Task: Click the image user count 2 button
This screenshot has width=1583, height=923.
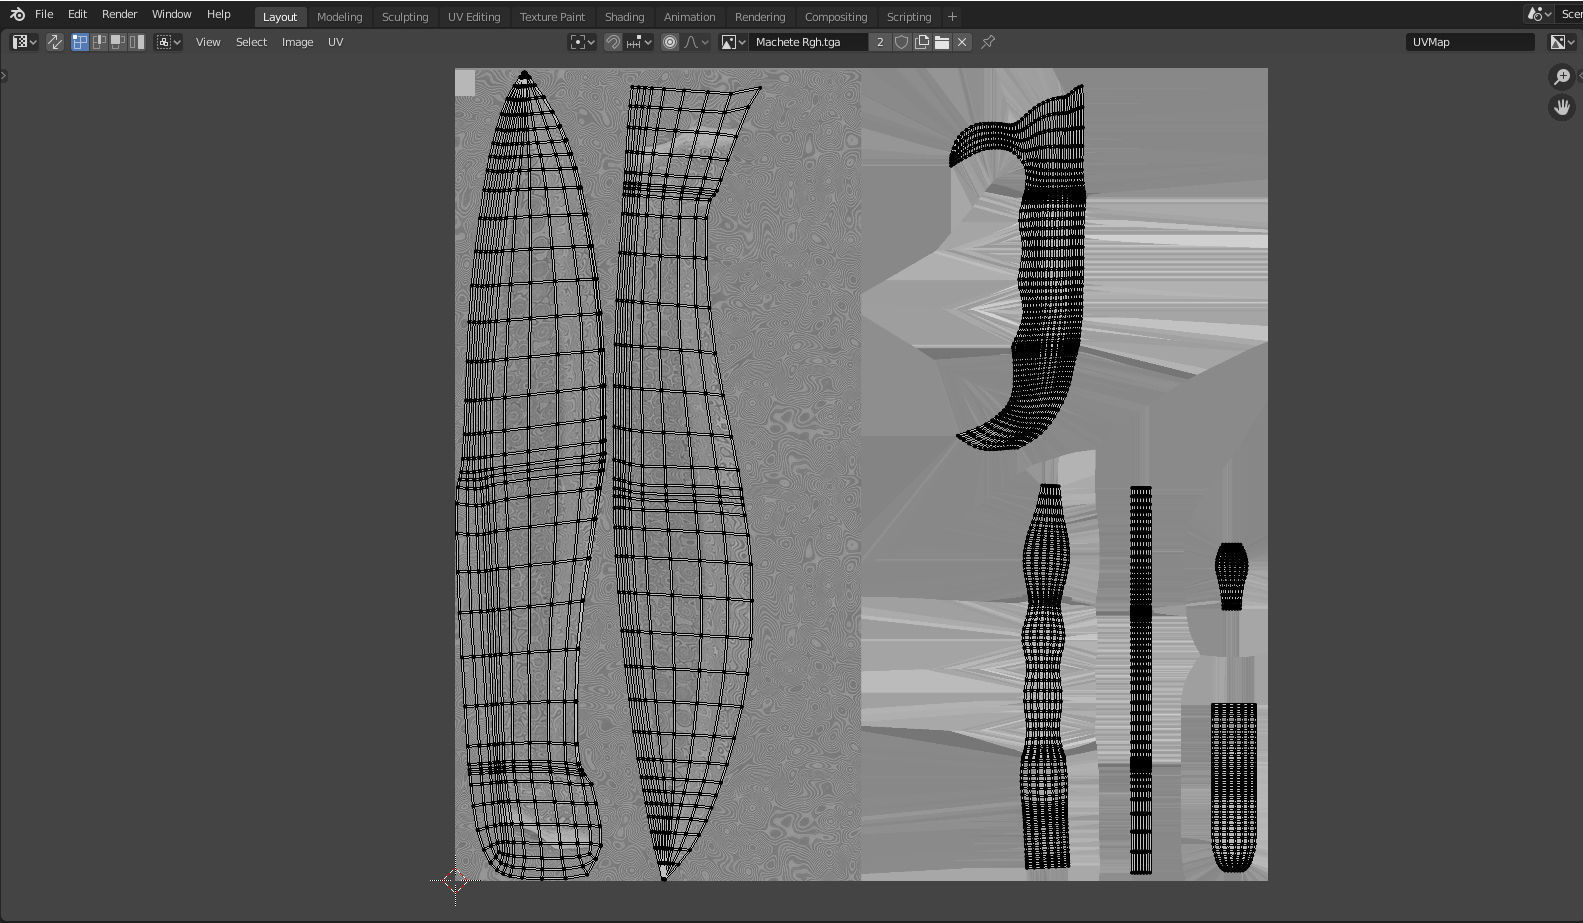Action: (880, 42)
